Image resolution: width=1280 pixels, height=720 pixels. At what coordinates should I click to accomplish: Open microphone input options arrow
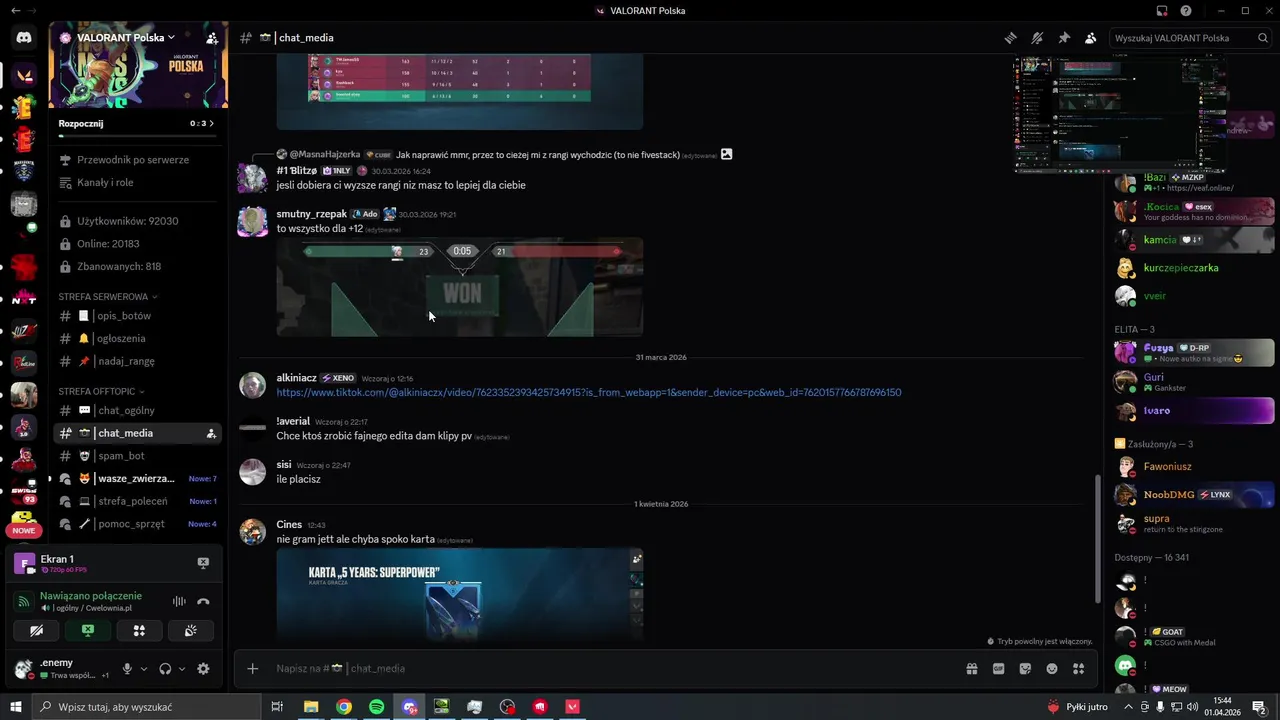click(x=143, y=669)
